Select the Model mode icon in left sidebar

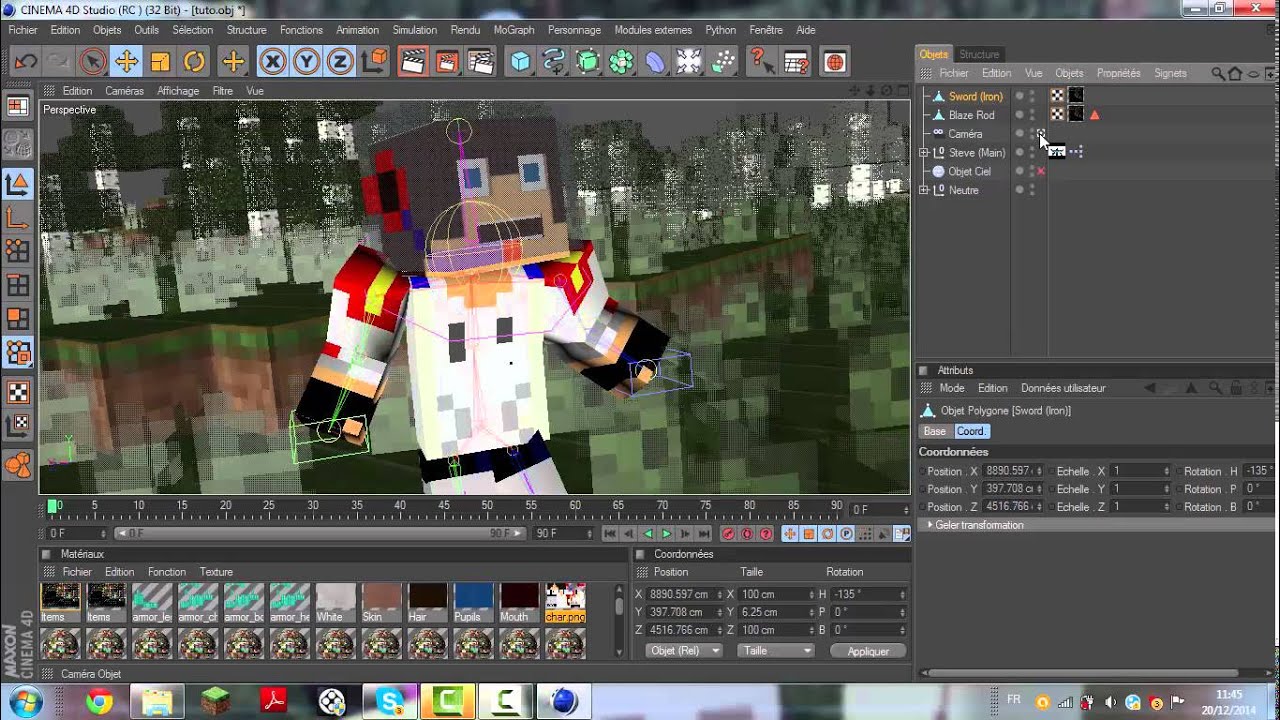click(x=18, y=184)
